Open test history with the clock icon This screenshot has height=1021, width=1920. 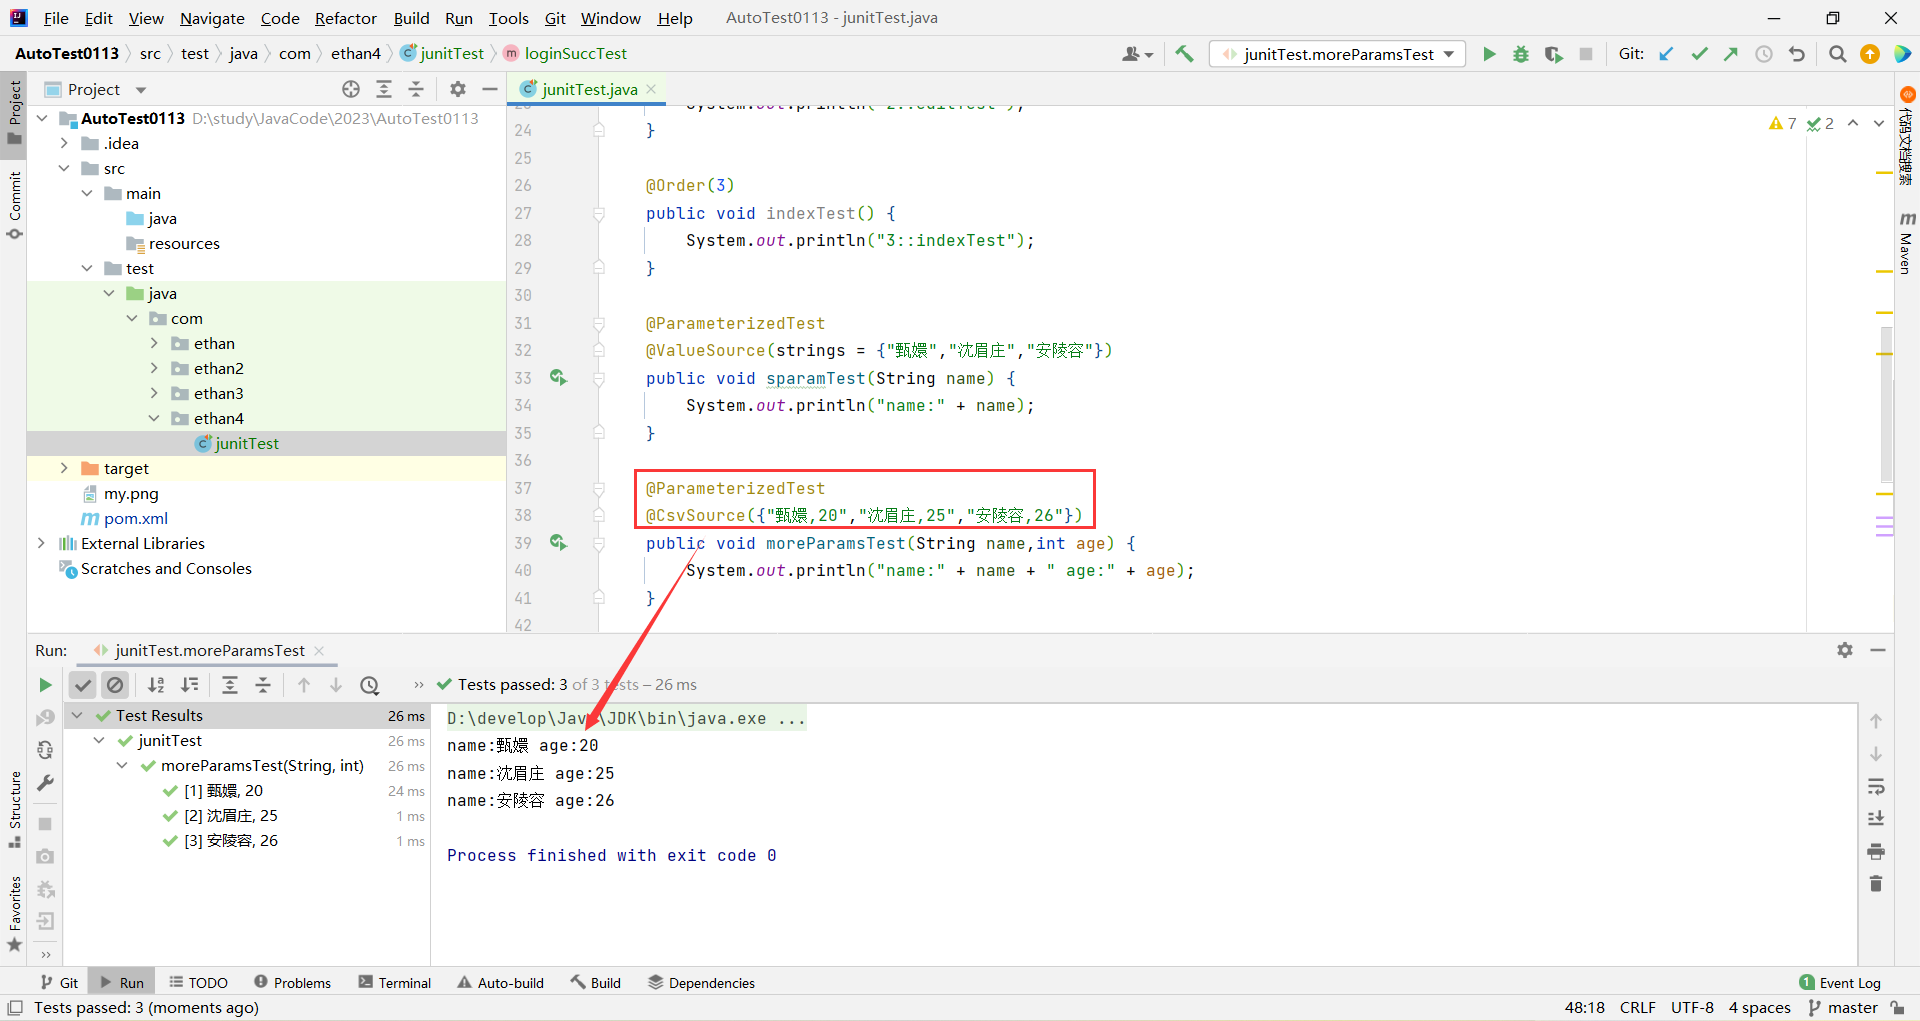pyautogui.click(x=370, y=685)
